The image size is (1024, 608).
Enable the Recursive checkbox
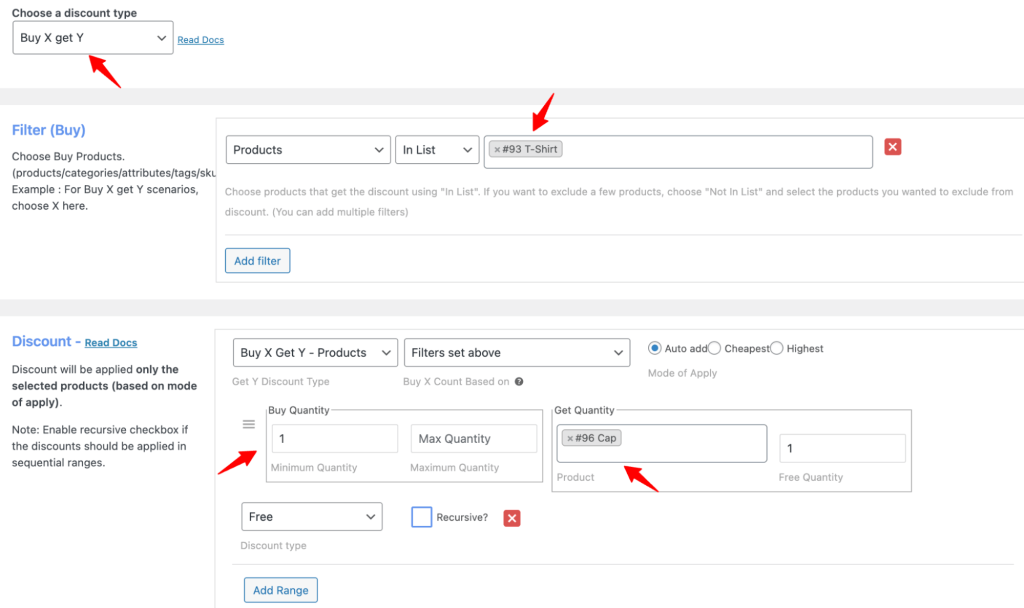(x=421, y=517)
